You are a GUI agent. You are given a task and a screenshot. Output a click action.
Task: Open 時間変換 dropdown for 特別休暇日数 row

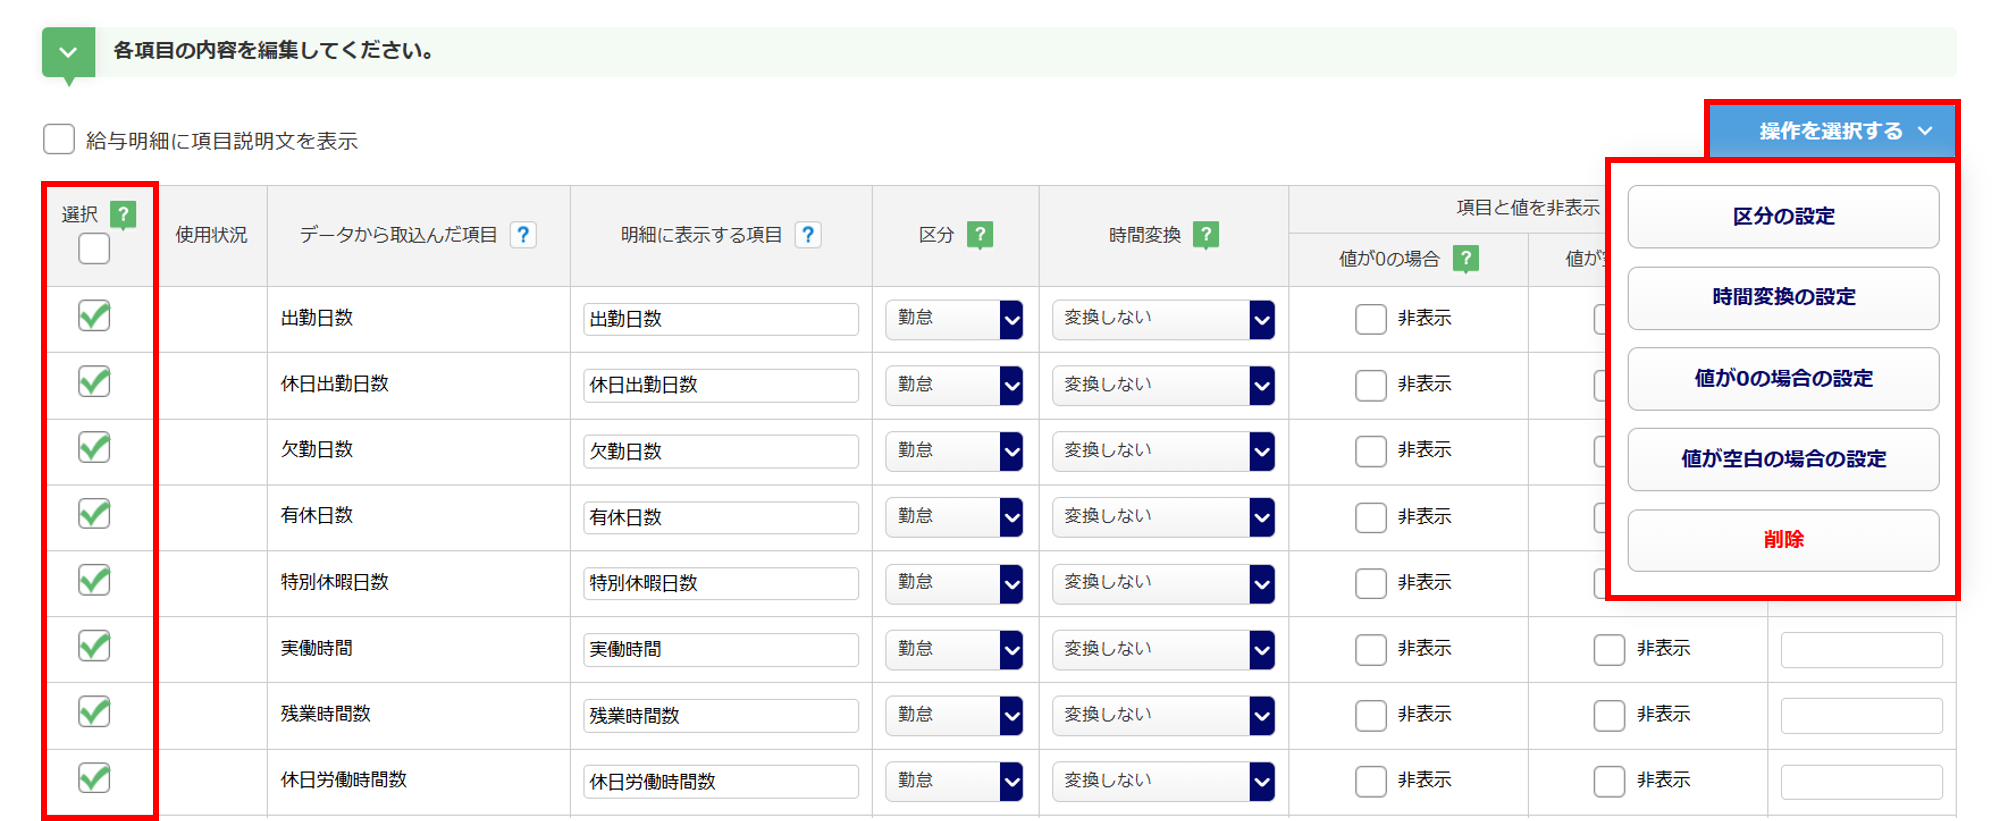(x=1163, y=583)
